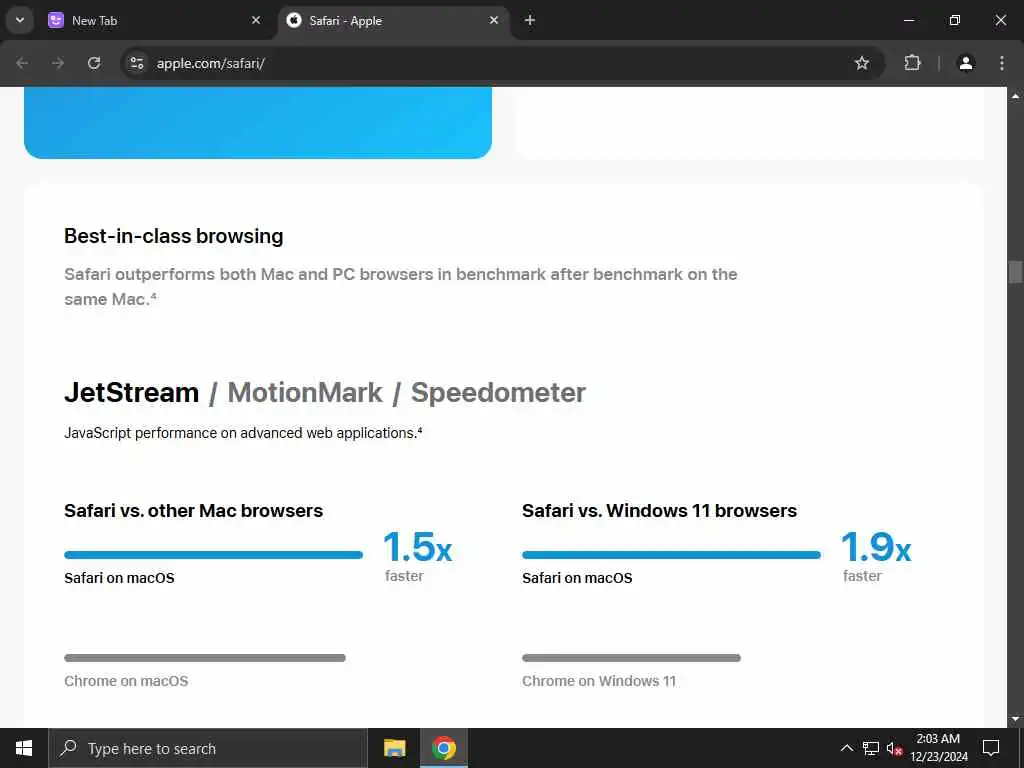Show hidden system tray icons

(846, 748)
